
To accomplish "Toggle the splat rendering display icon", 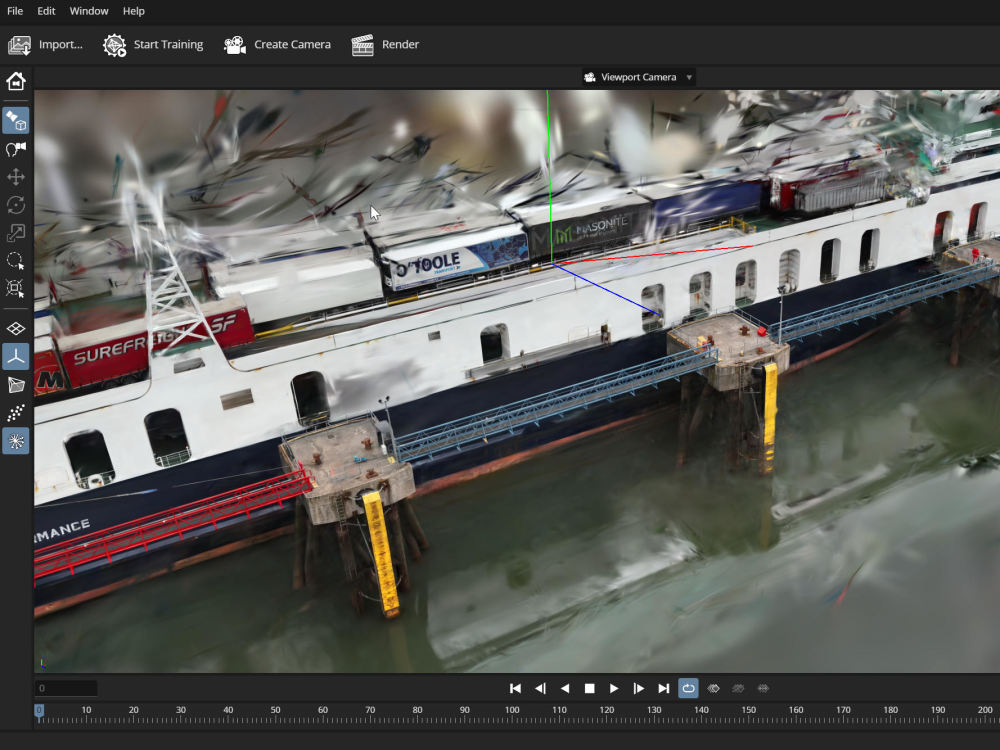I will [x=16, y=441].
